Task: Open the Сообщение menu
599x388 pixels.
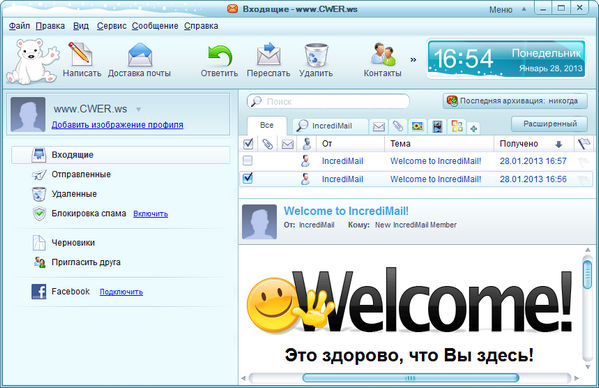Action: 155,26
